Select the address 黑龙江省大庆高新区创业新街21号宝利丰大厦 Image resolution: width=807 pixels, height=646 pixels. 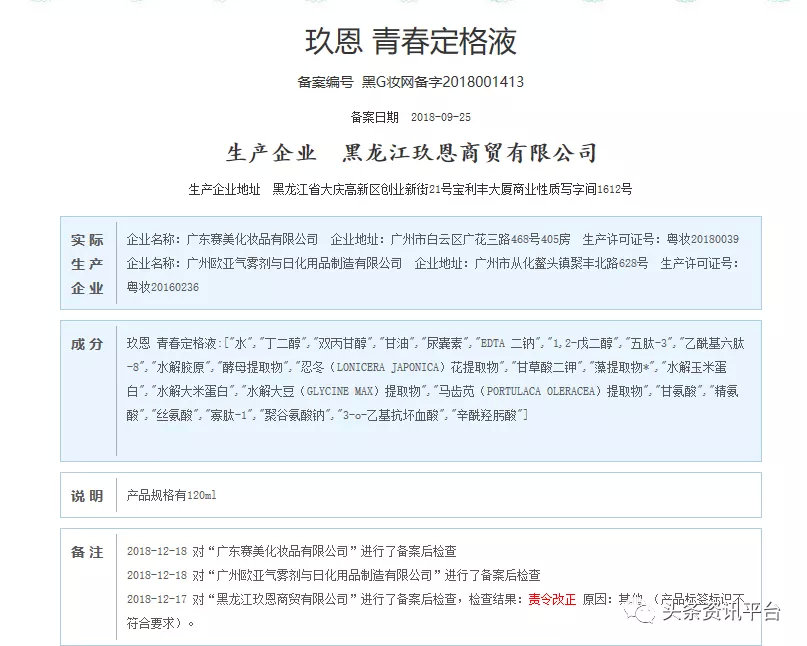coord(394,189)
